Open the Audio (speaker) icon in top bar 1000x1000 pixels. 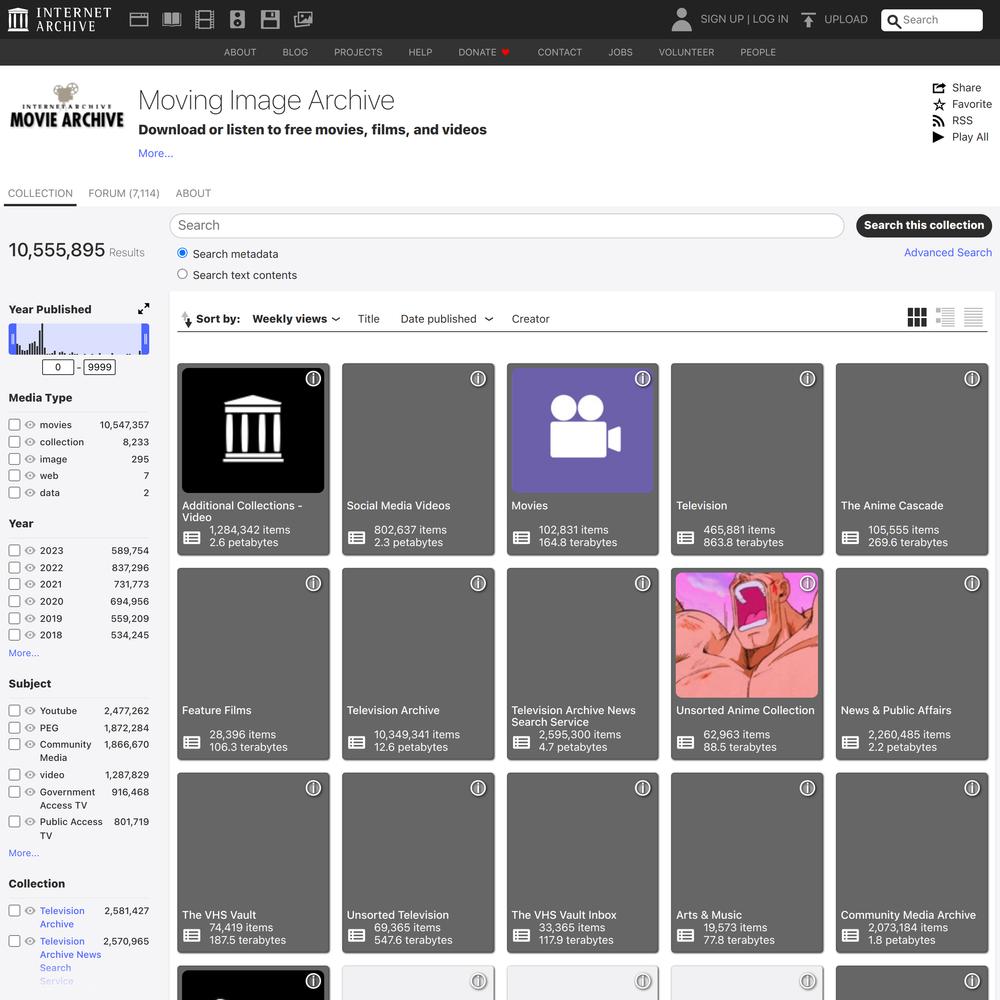[237, 20]
